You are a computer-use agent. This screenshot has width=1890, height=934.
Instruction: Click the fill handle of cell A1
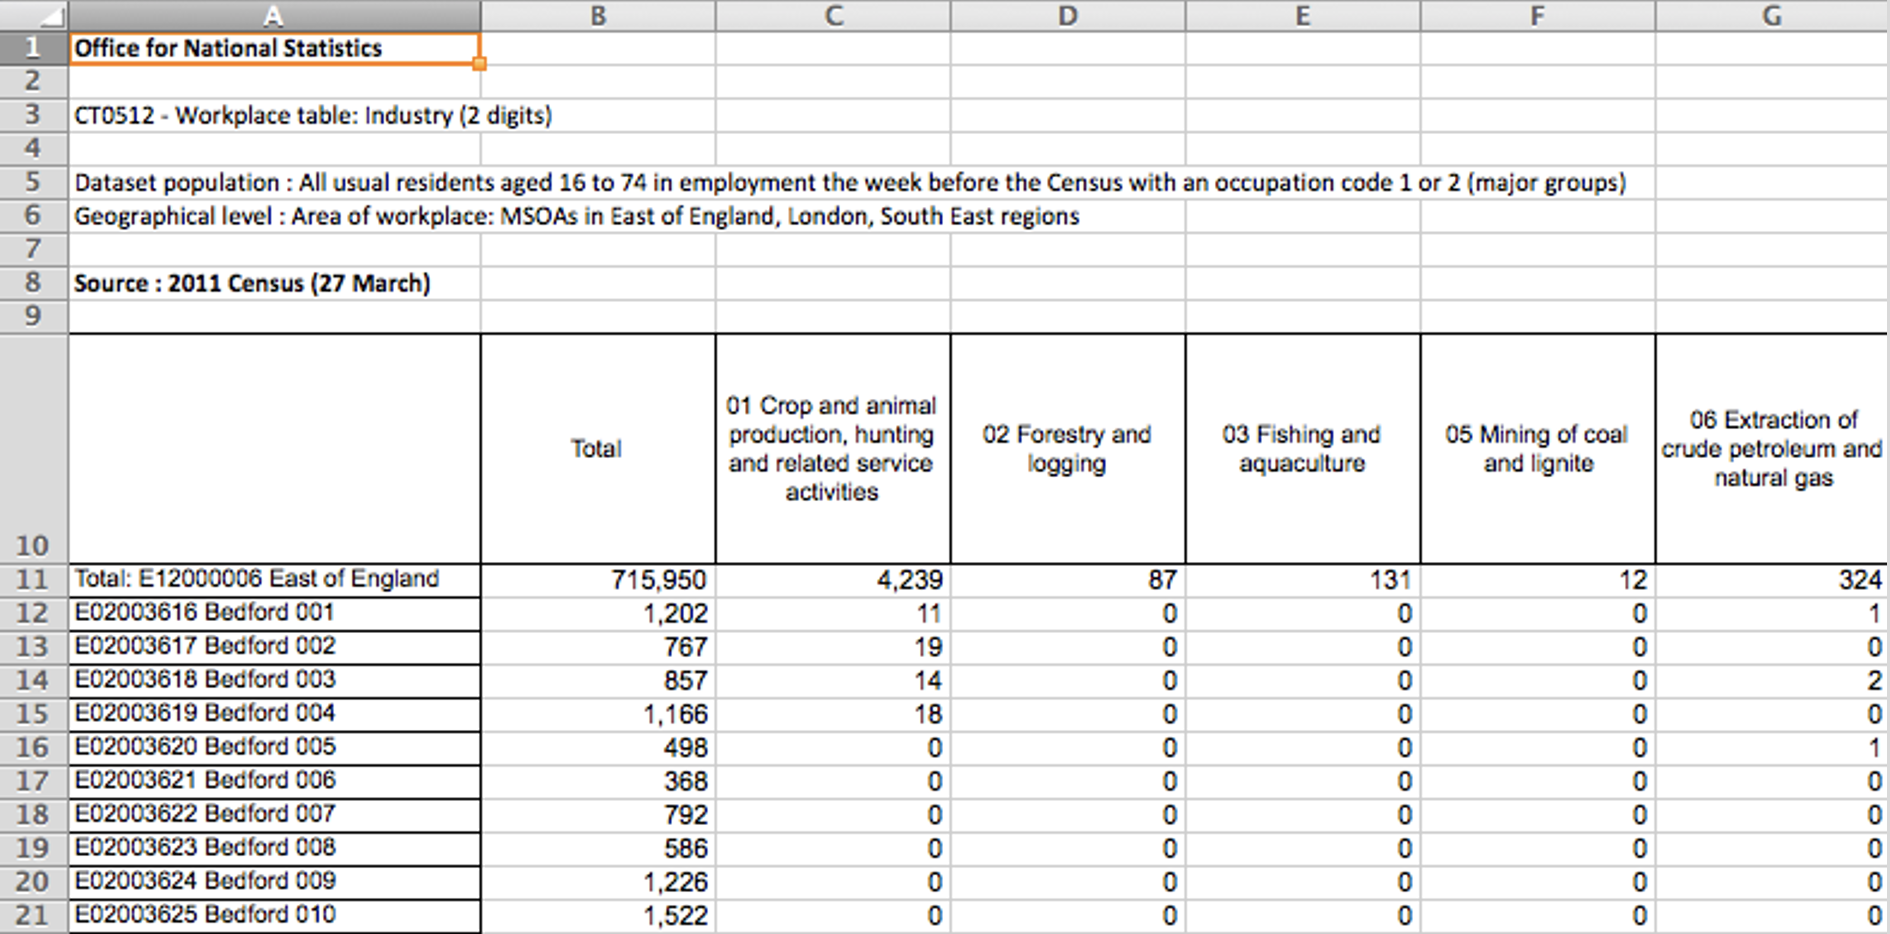pos(480,64)
